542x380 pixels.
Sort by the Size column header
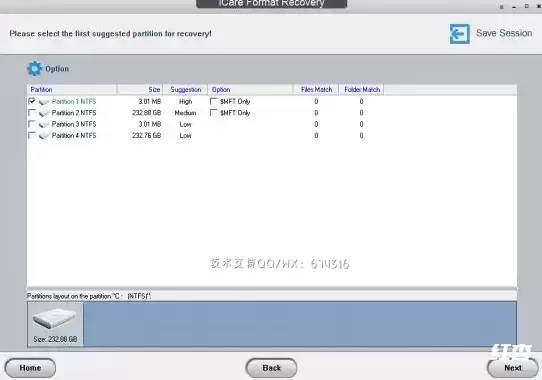140,90
